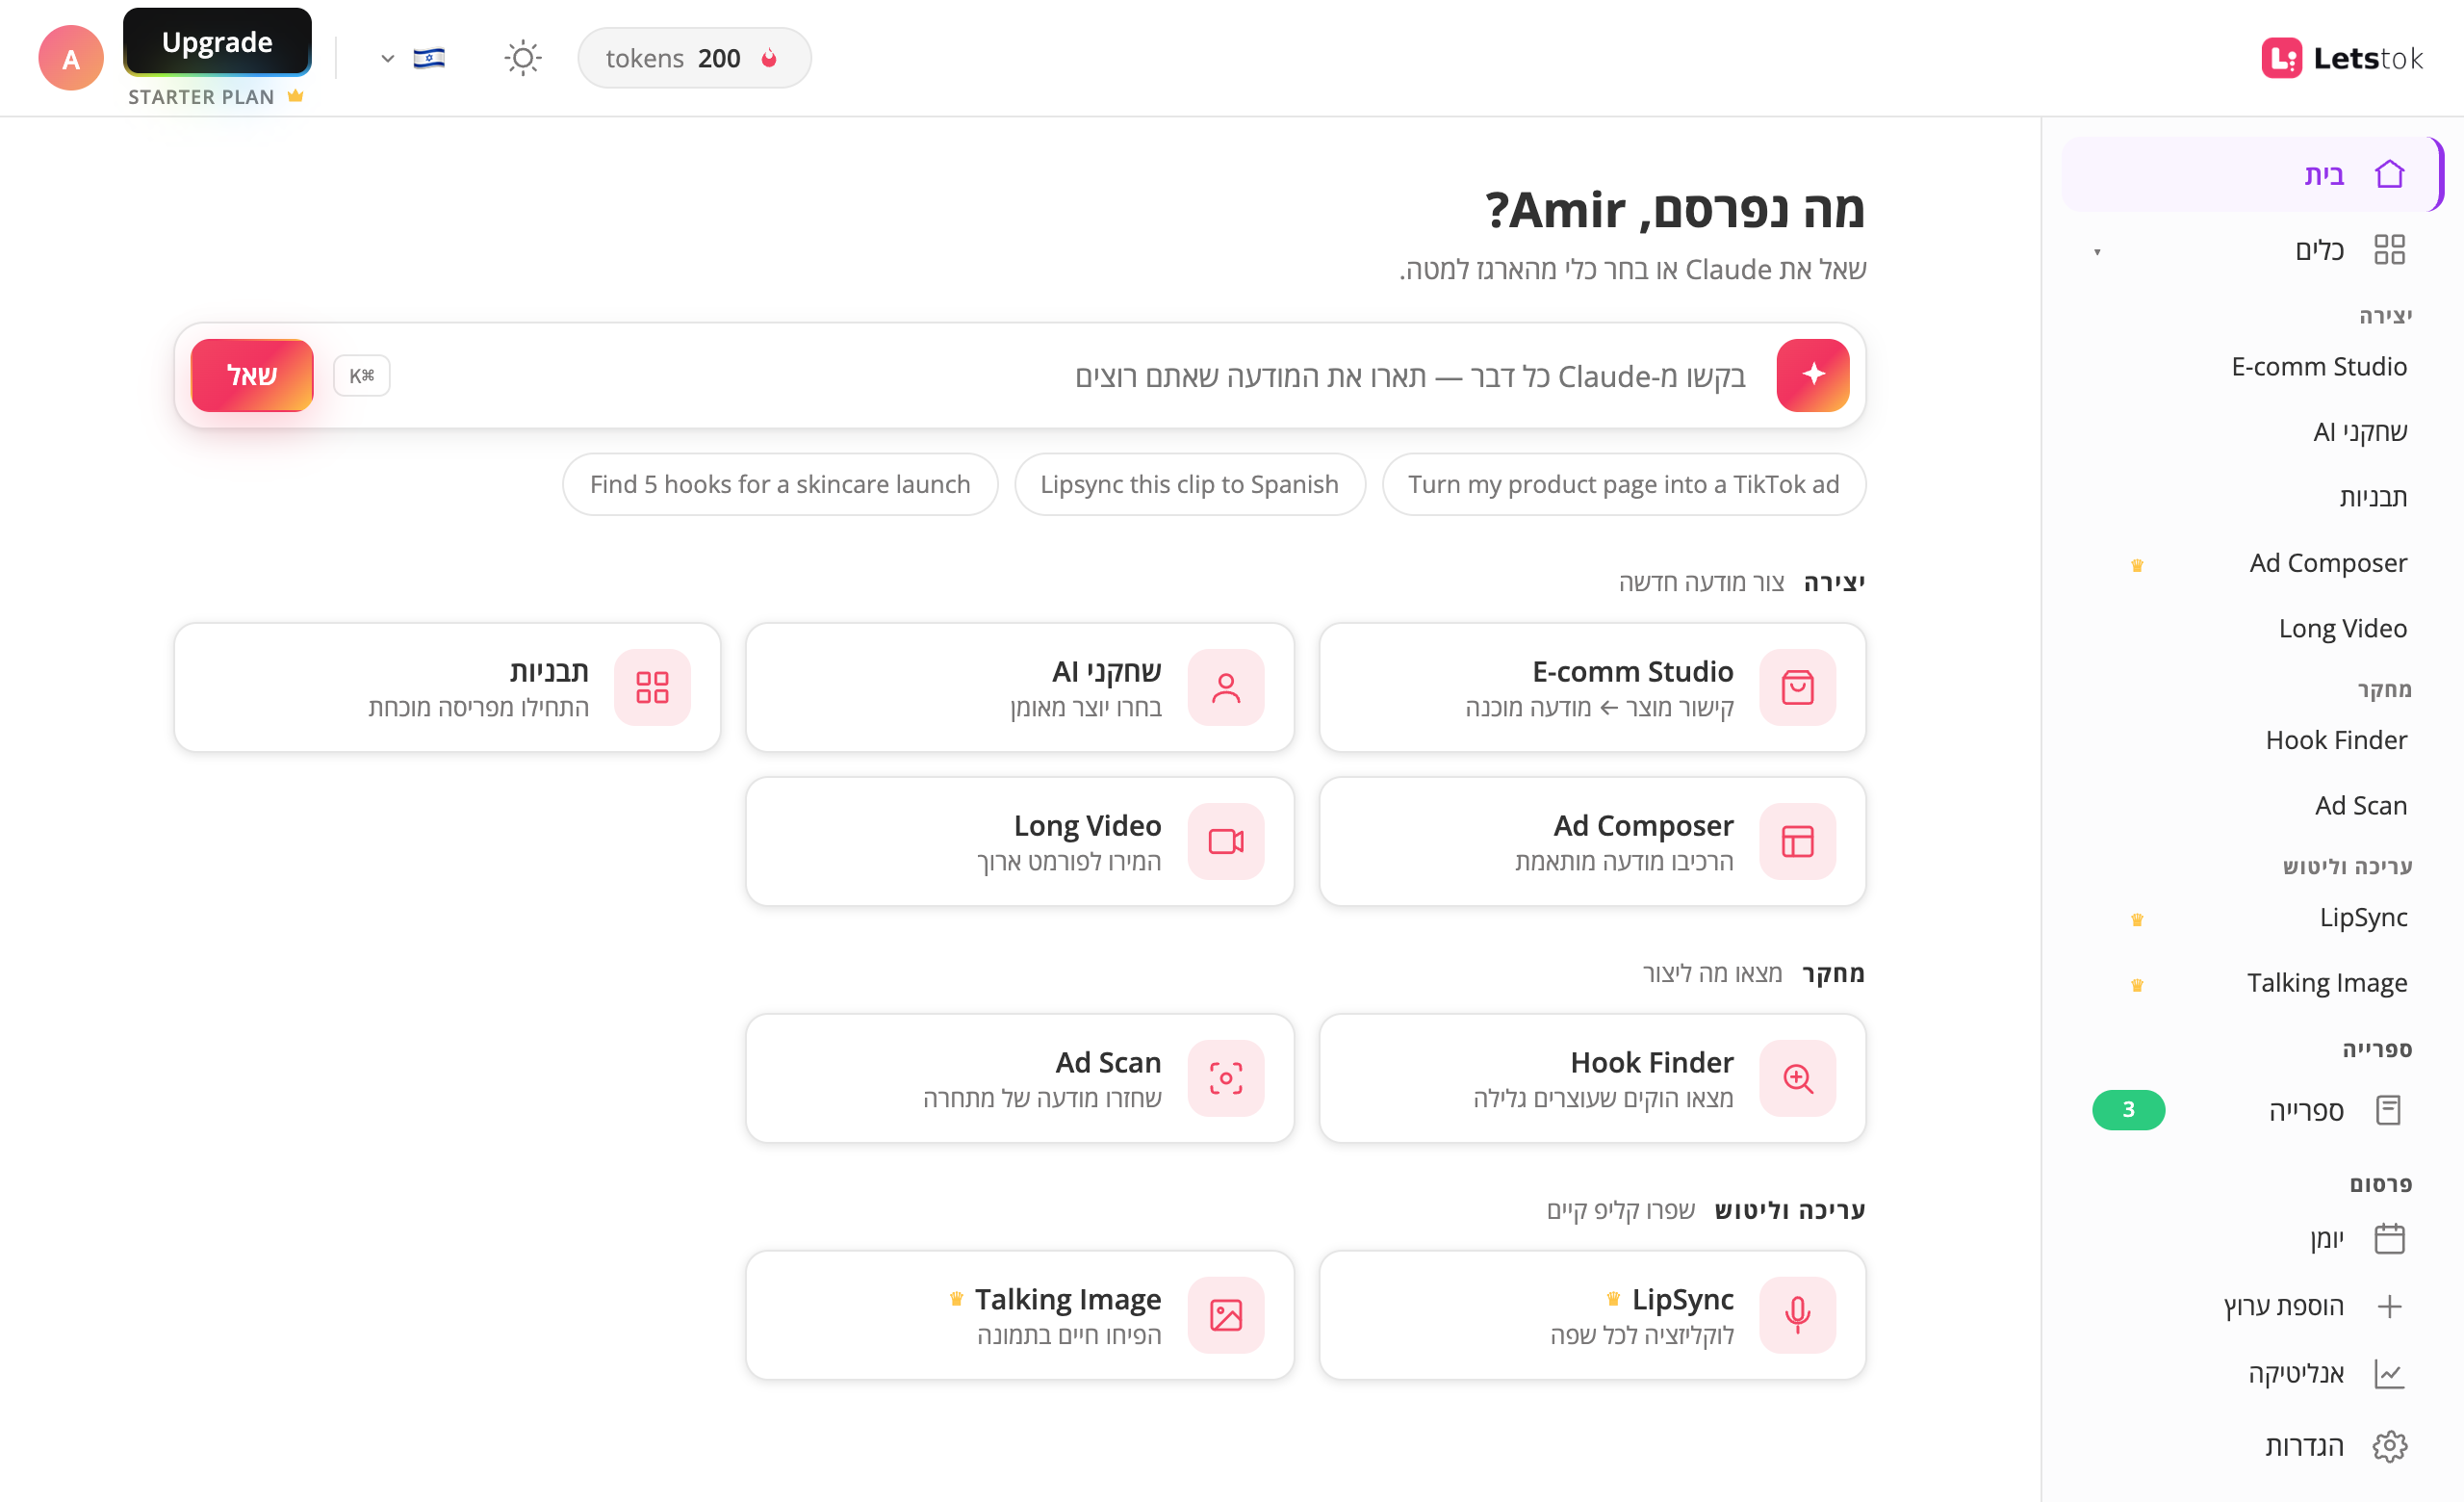Click the crown beside LipSync card title
The height and width of the screenshot is (1502, 2464).
coord(1613,1299)
